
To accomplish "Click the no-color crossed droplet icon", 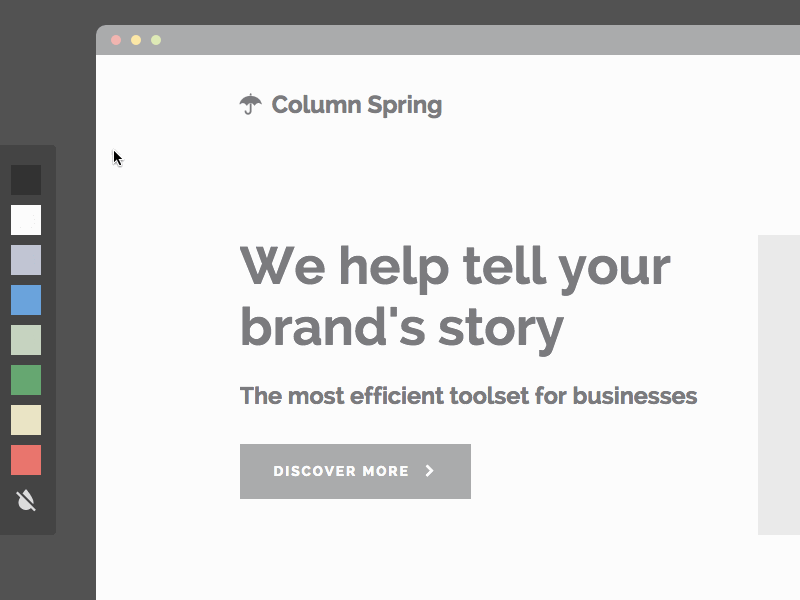I will (26, 500).
